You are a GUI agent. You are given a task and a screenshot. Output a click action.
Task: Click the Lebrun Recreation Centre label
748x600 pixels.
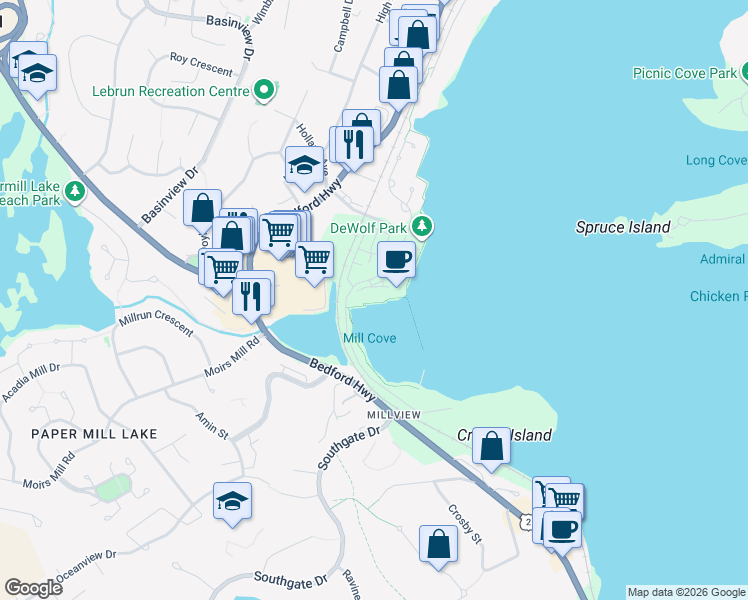(x=171, y=91)
